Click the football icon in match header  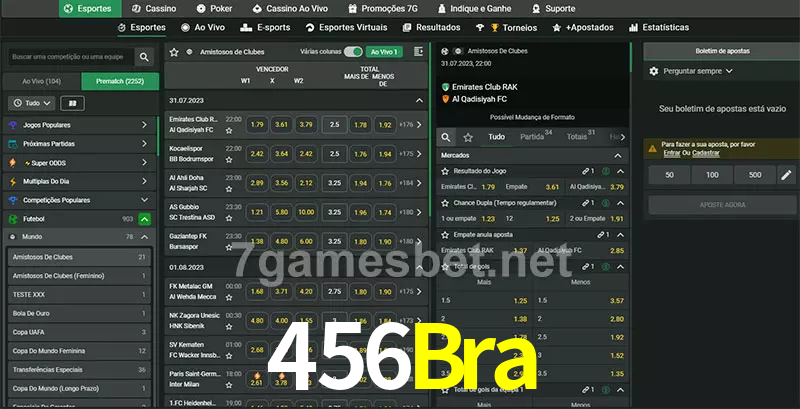[445, 52]
